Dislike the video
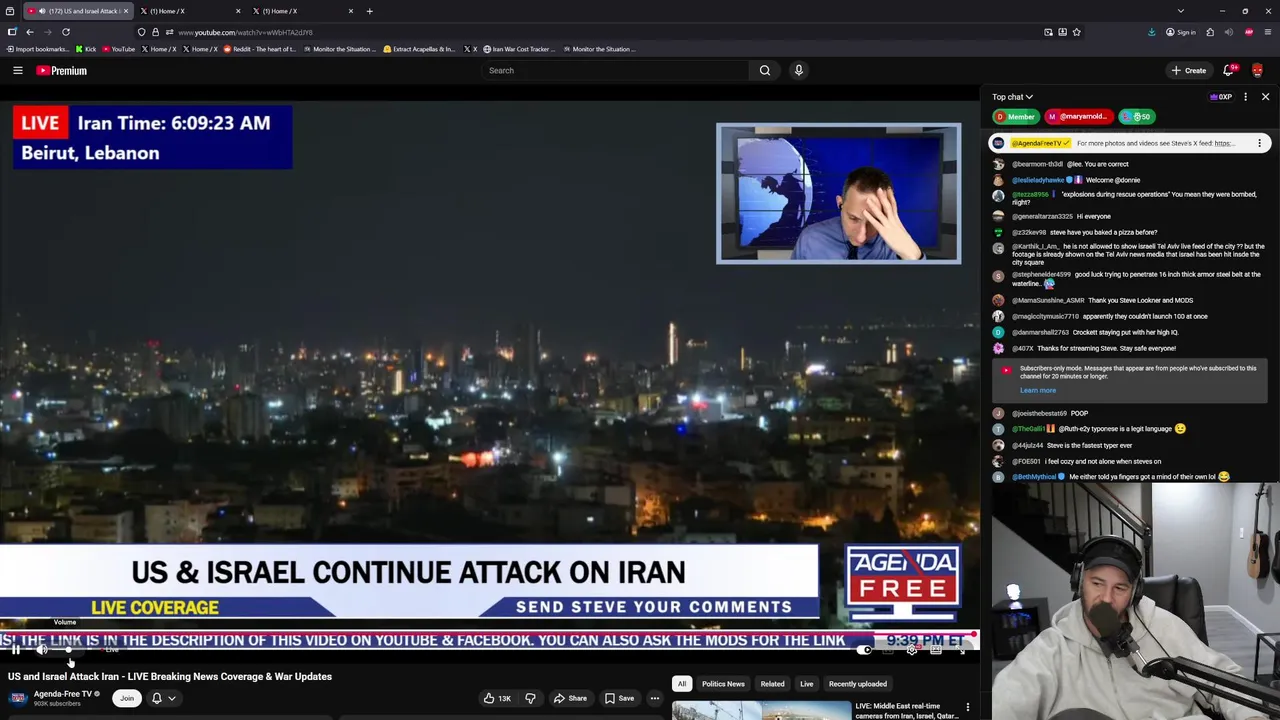This screenshot has width=1280, height=720. click(531, 698)
